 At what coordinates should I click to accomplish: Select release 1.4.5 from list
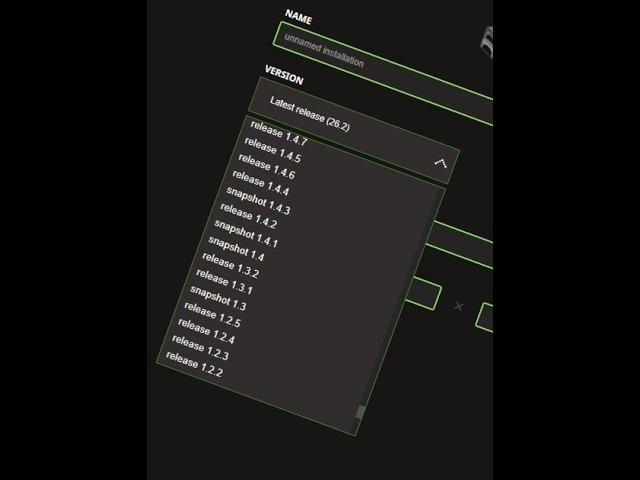(273, 150)
